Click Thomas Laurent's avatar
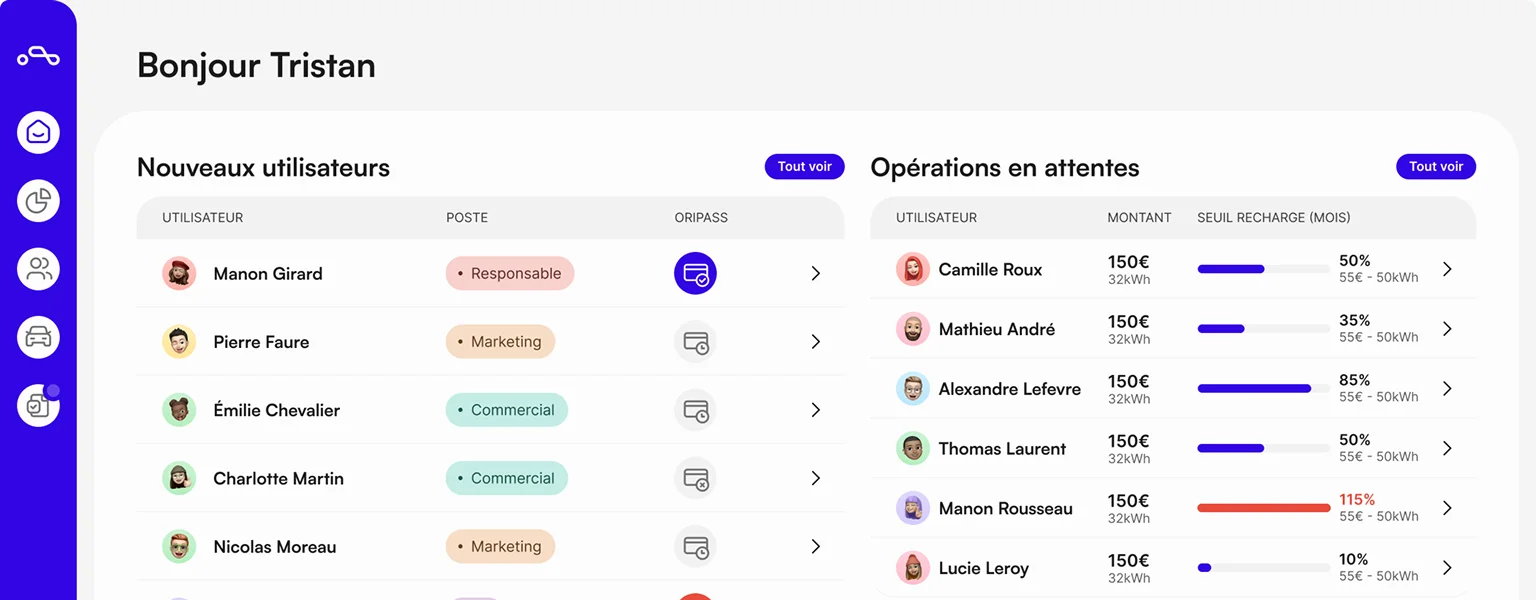 click(x=913, y=448)
